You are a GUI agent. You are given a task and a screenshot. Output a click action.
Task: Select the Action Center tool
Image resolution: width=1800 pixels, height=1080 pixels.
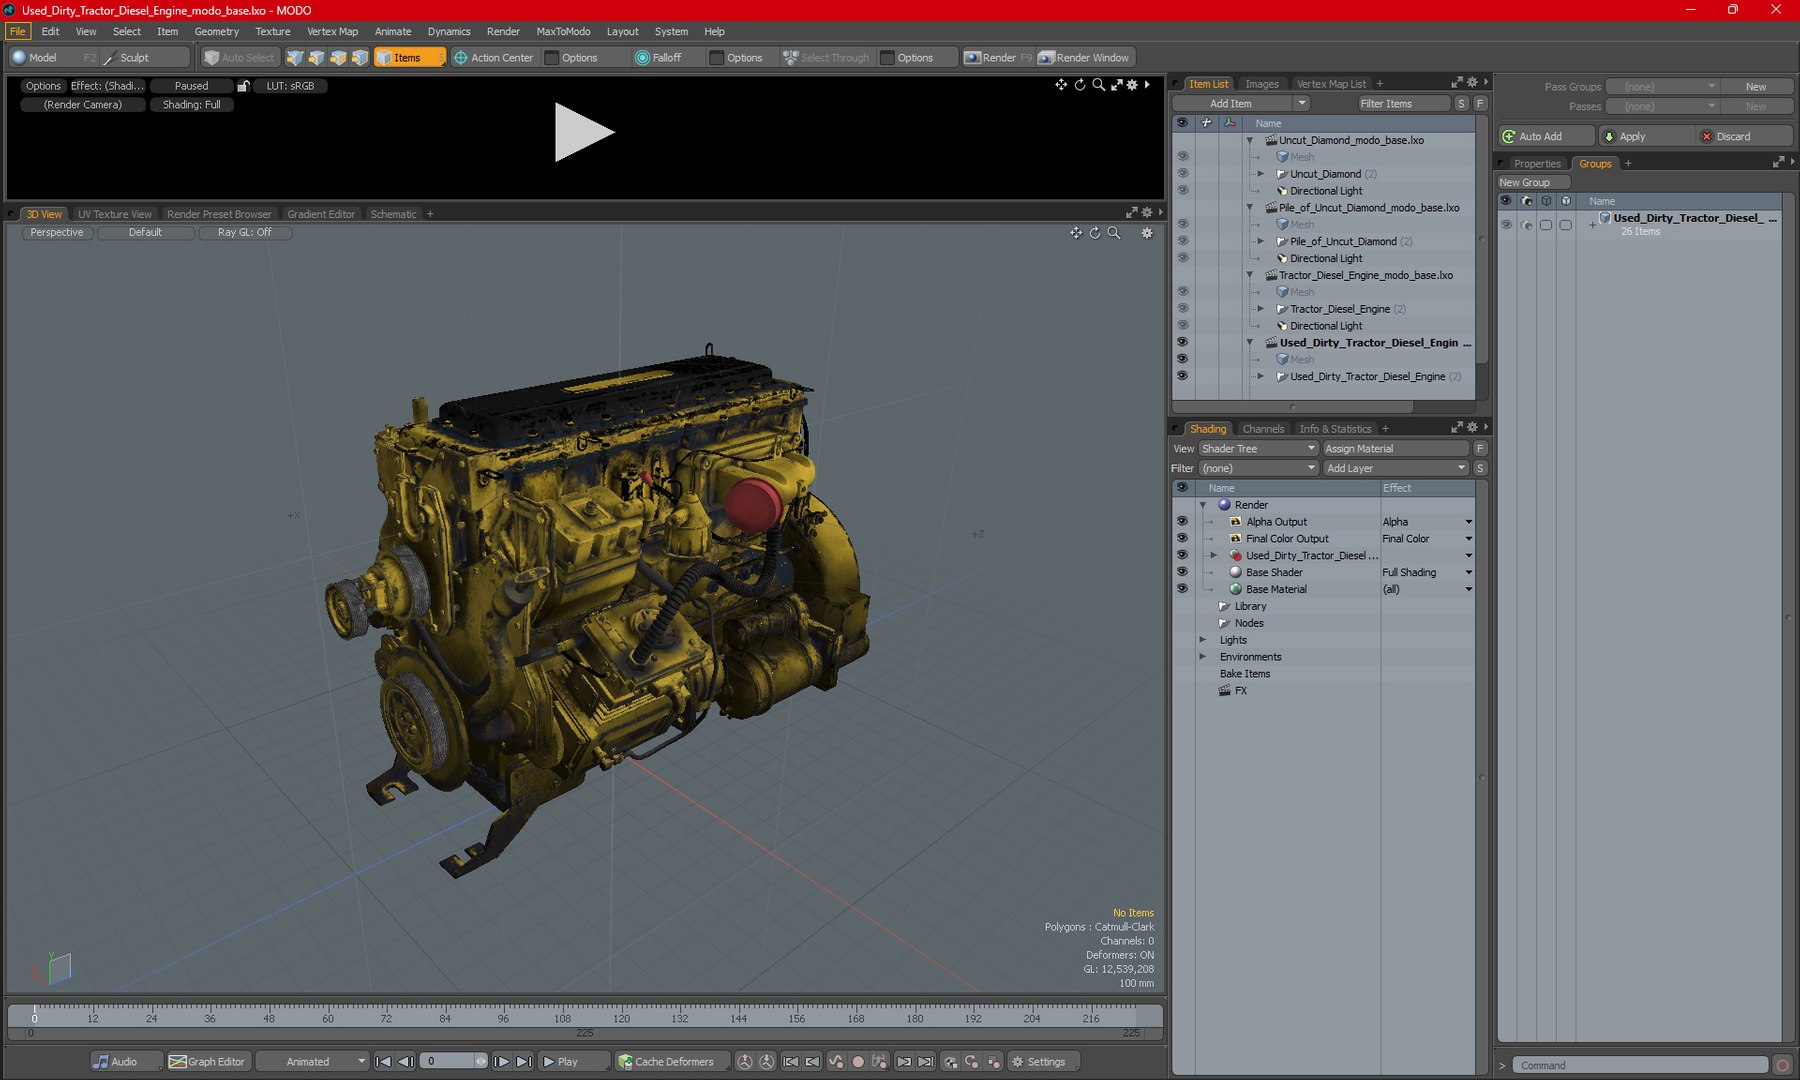coord(494,58)
